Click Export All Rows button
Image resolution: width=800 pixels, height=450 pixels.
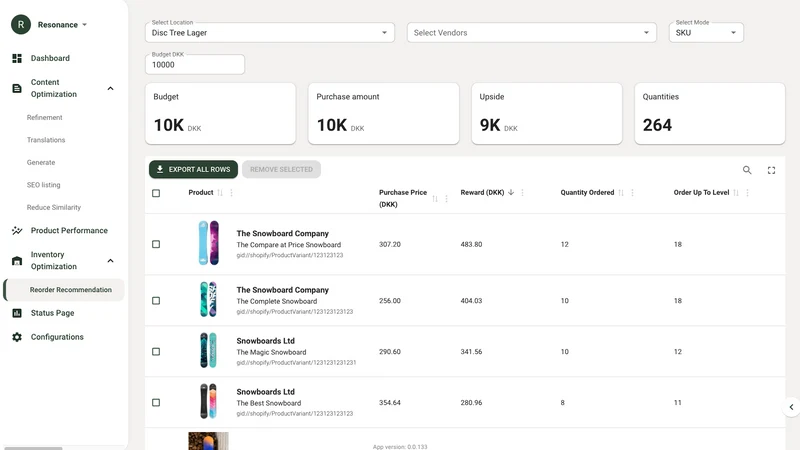193,169
